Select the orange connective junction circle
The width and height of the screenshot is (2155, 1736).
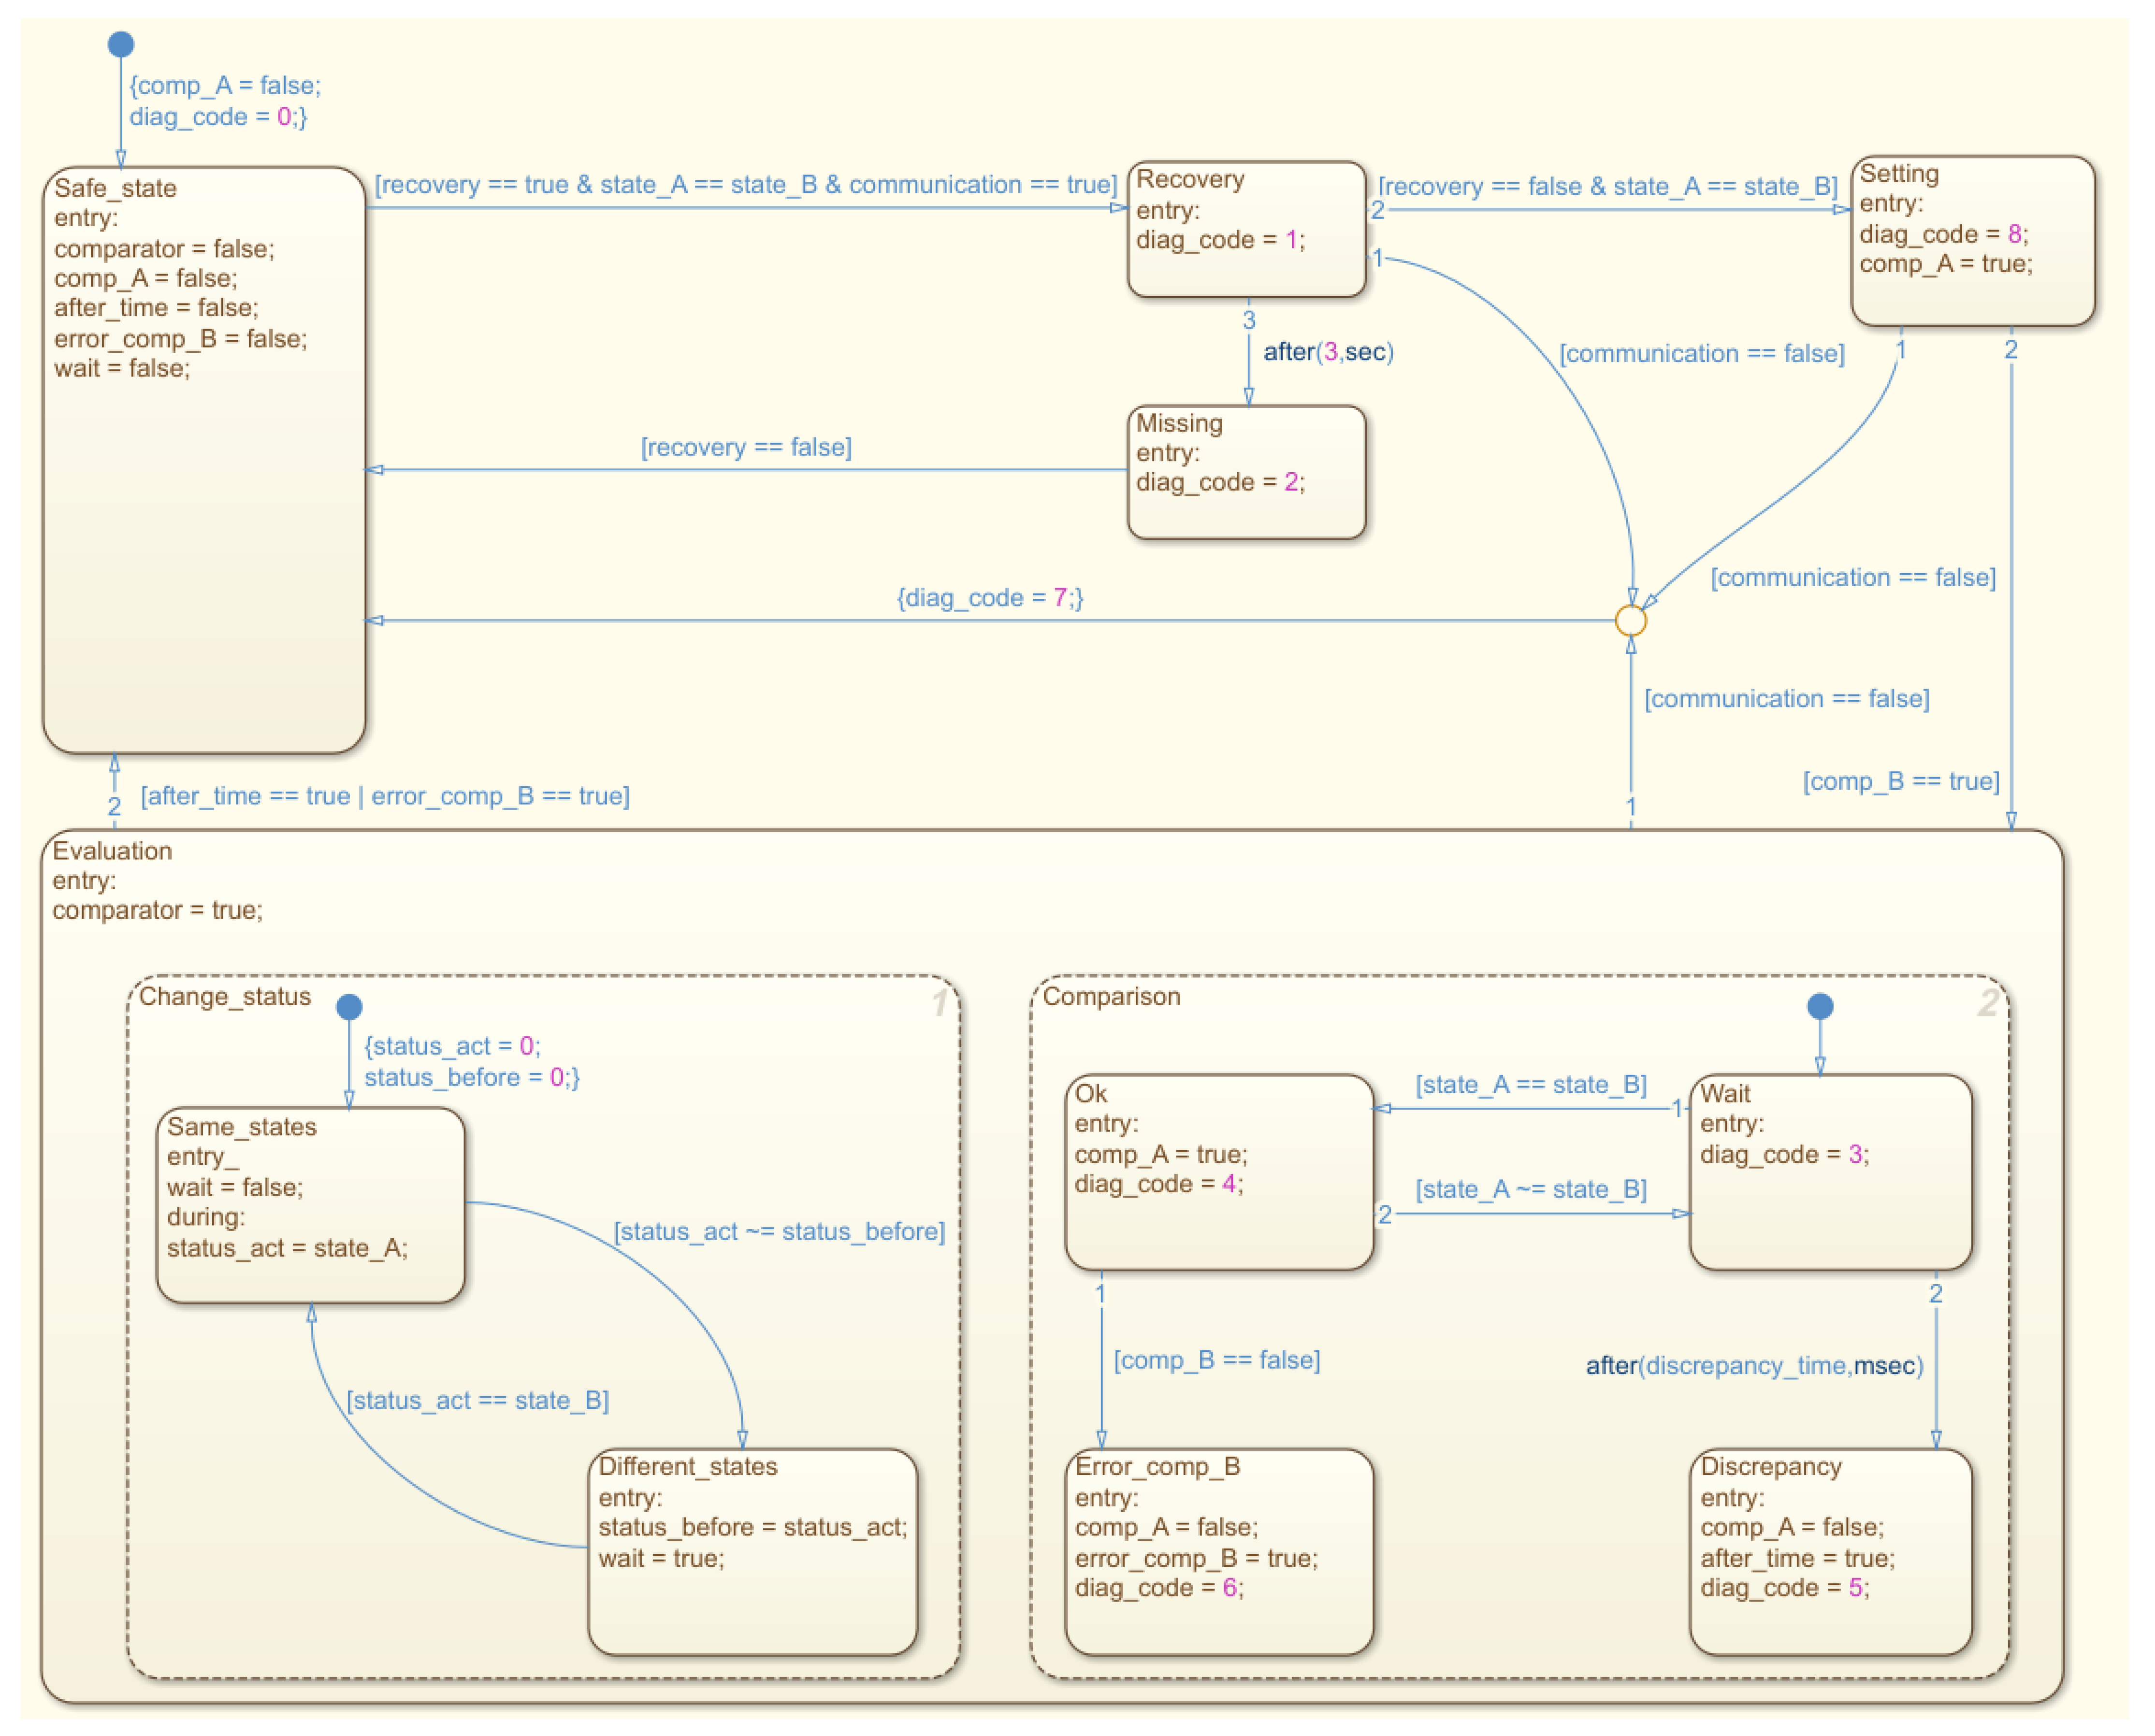point(1631,621)
